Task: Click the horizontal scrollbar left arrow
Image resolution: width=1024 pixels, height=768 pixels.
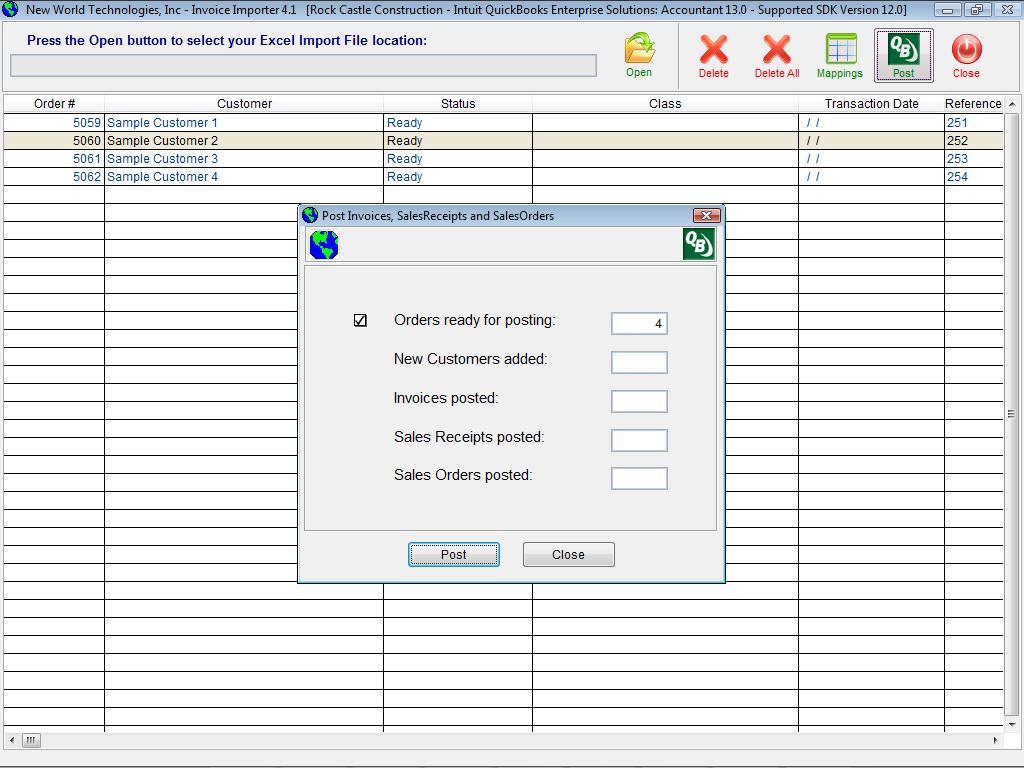Action: click(x=12, y=740)
